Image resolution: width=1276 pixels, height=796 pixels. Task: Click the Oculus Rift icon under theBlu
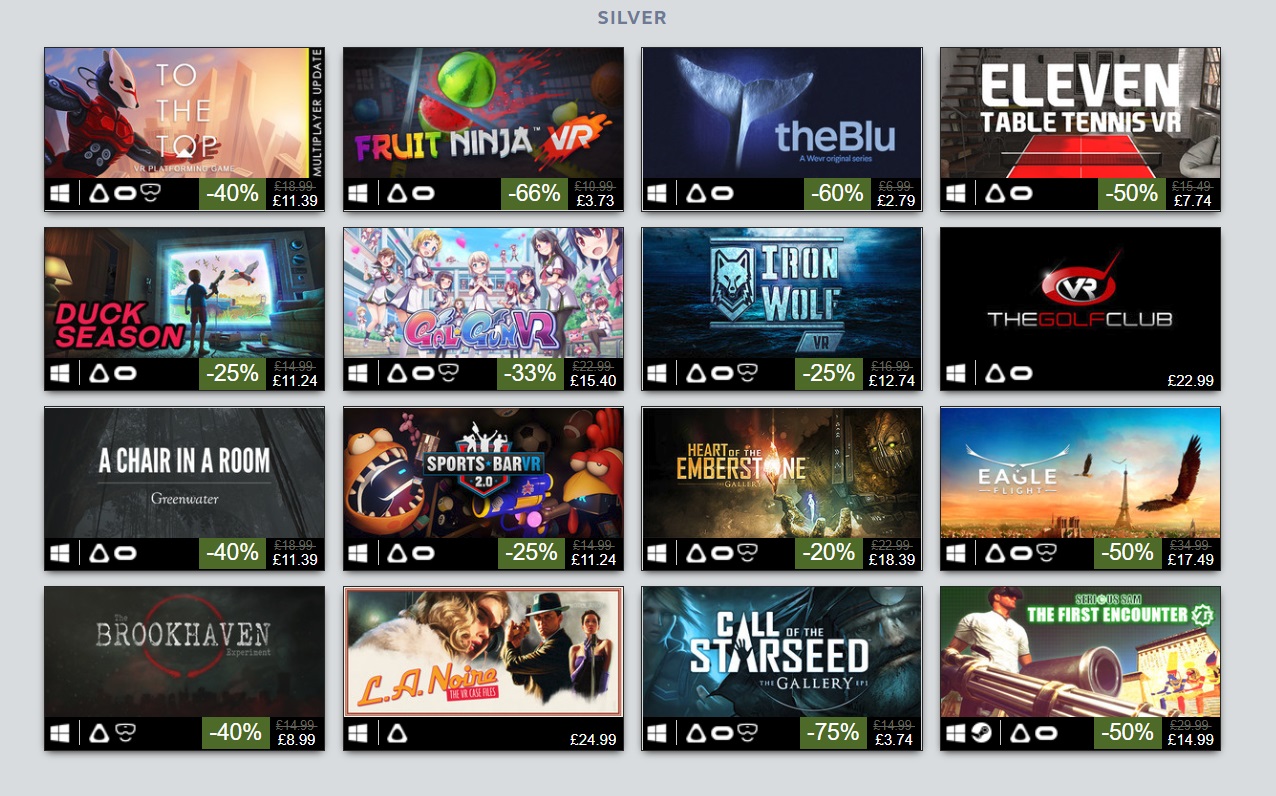pyautogui.click(x=721, y=194)
